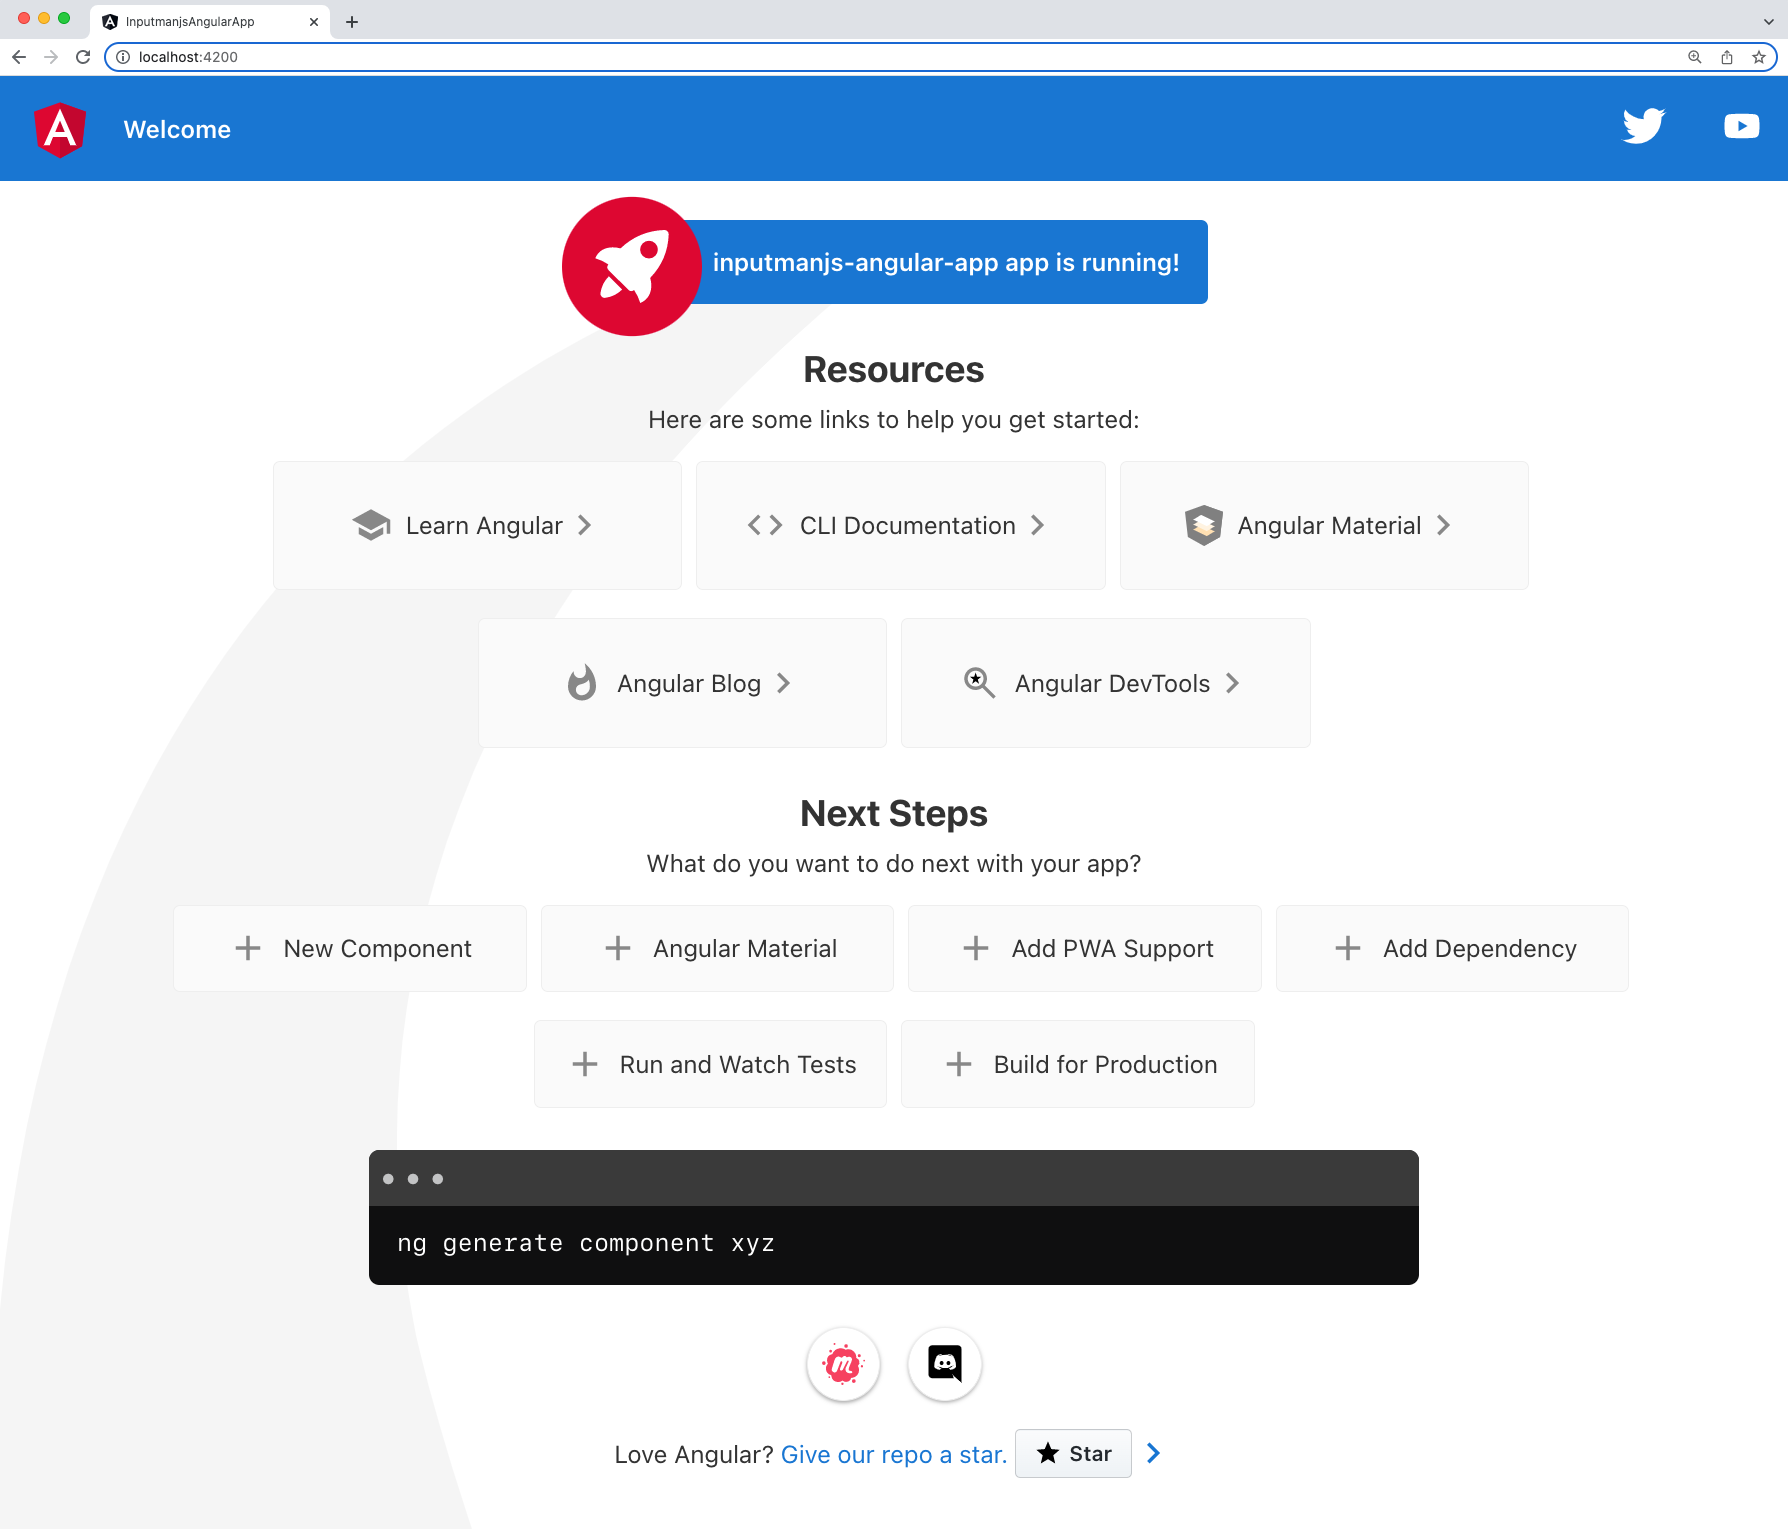Click blue chevron after Star button
The width and height of the screenshot is (1788, 1529).
1154,1453
